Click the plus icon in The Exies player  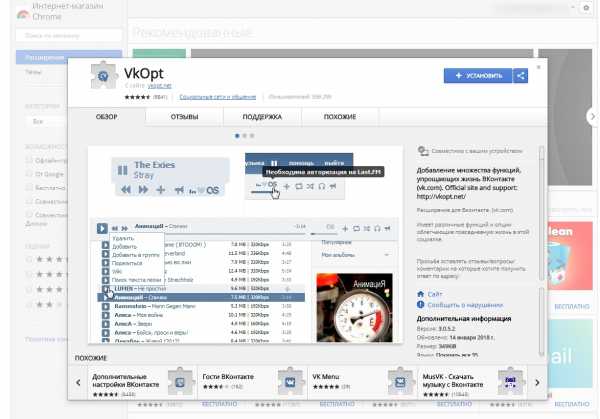[161, 189]
